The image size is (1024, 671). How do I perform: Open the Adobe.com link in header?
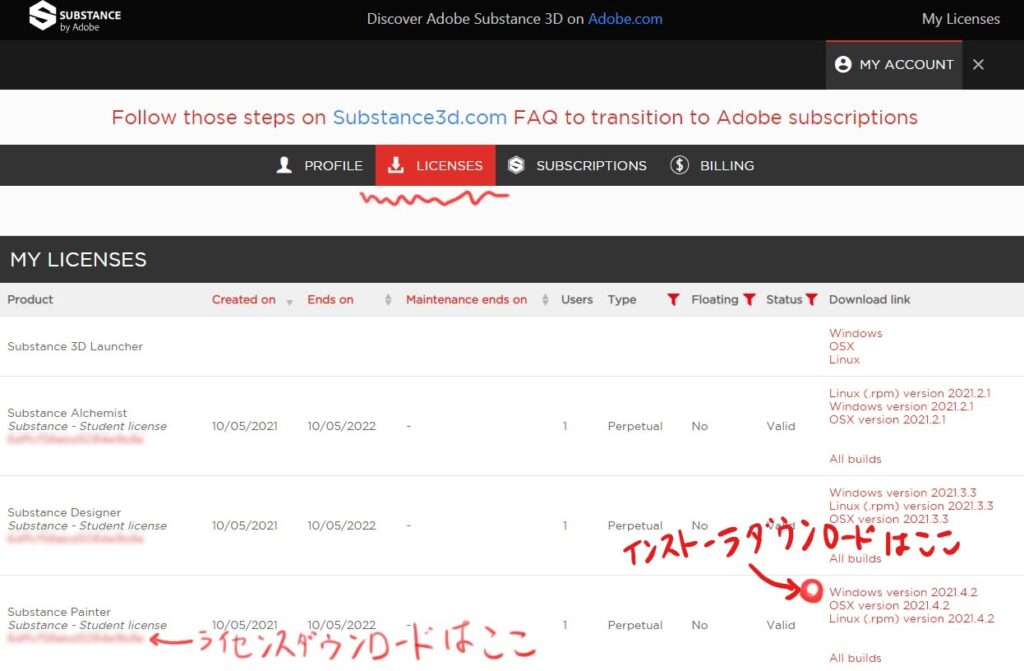tap(625, 19)
